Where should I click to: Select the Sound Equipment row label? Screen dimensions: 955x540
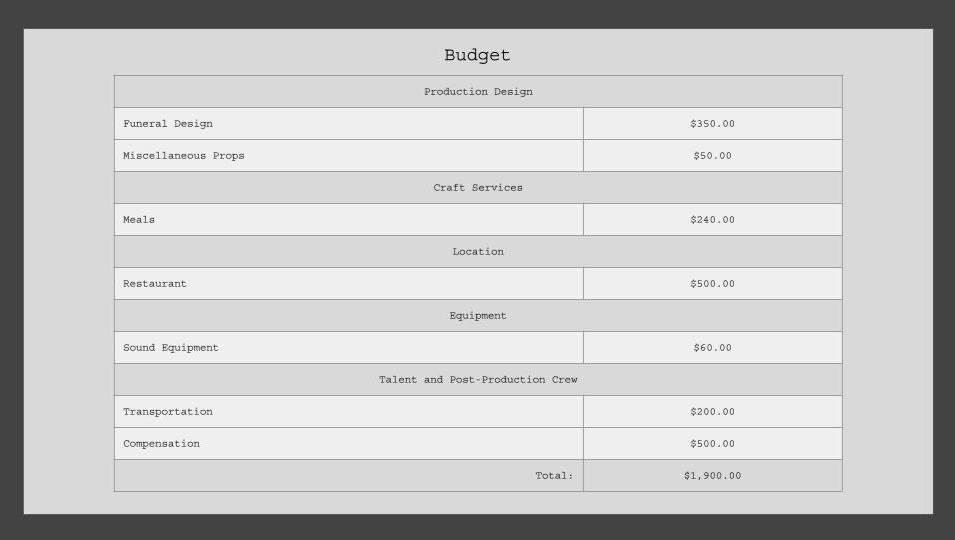(x=171, y=348)
